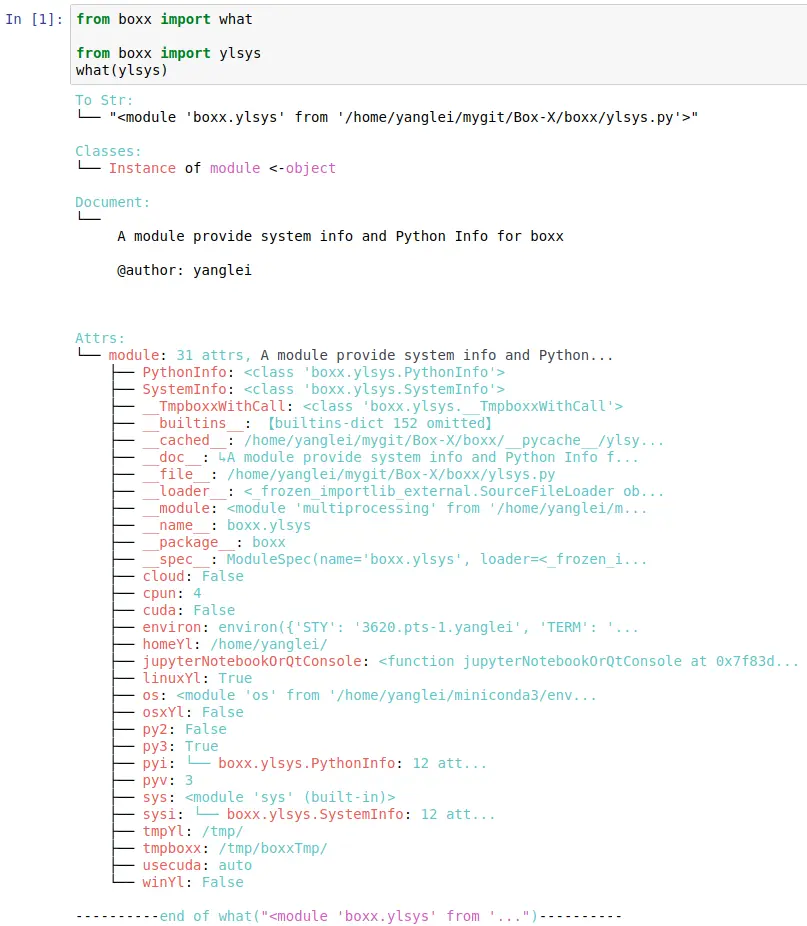The width and height of the screenshot is (807, 926).
Task: Select the 'cpun: 4' row
Action: click(172, 594)
